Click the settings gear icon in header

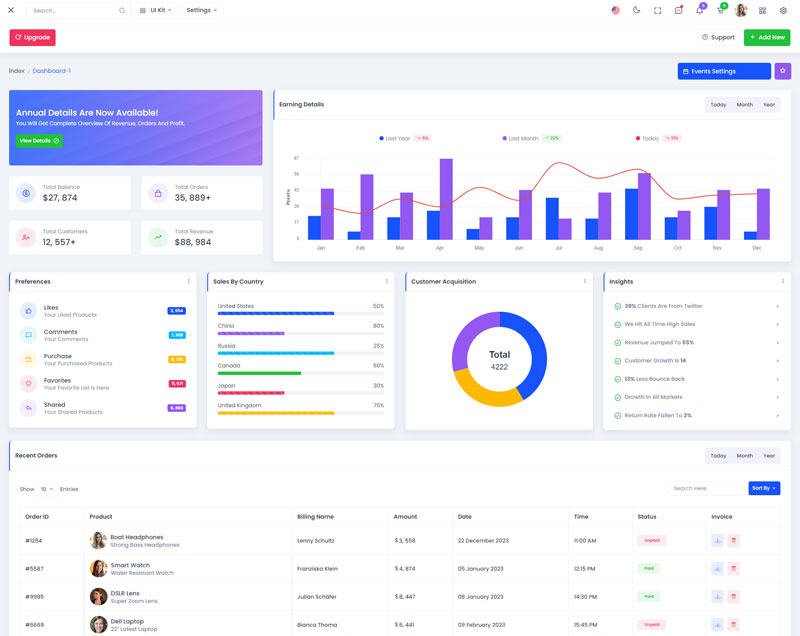coord(783,10)
